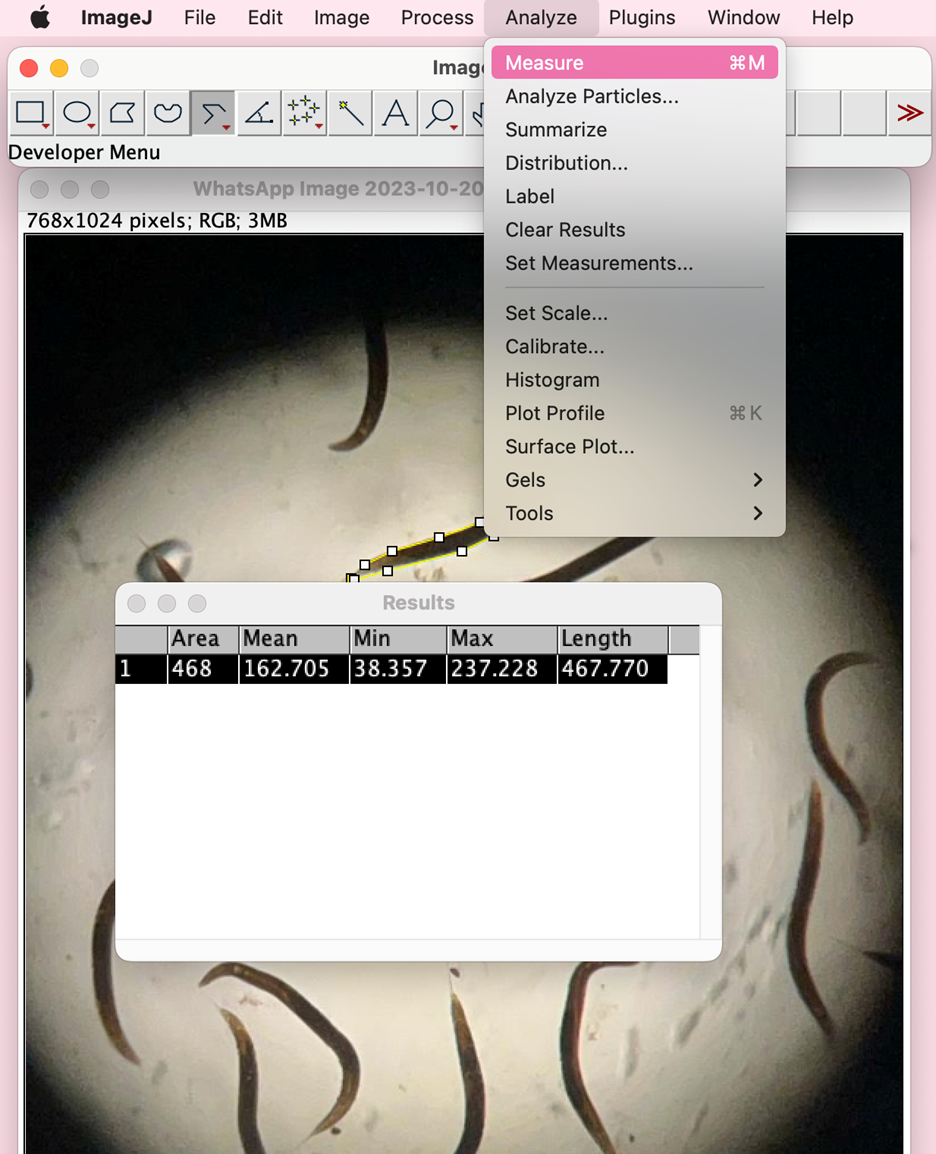The width and height of the screenshot is (936, 1154).
Task: Select the Min value 38.357 cell
Action: [x=398, y=668]
